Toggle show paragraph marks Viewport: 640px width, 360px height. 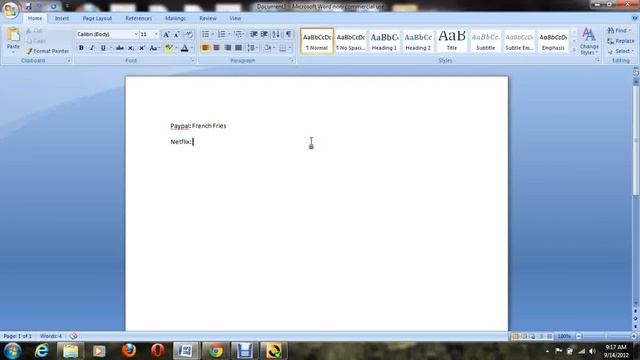(x=288, y=34)
